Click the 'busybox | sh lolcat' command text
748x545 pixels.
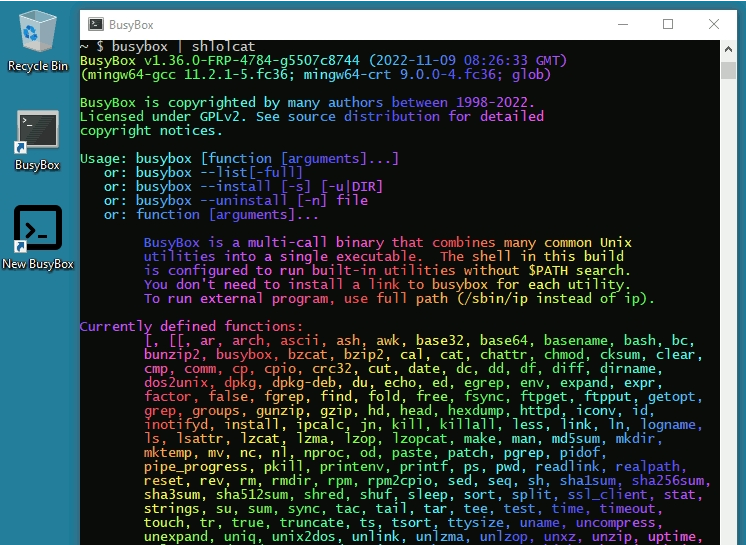(183, 47)
